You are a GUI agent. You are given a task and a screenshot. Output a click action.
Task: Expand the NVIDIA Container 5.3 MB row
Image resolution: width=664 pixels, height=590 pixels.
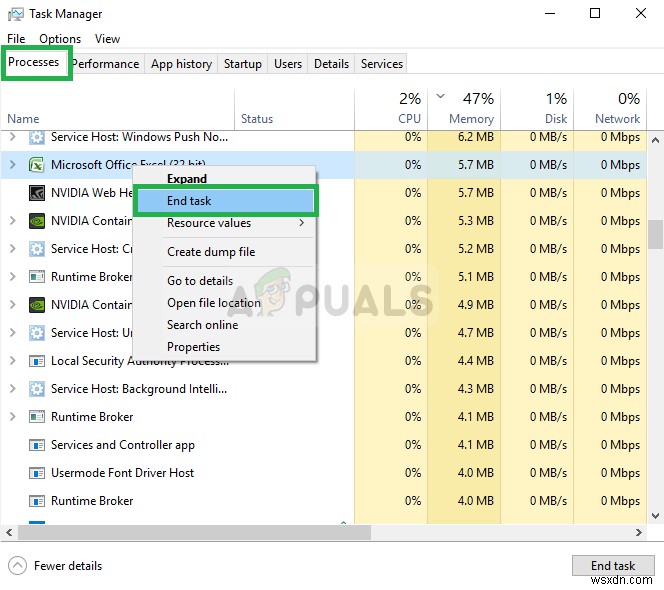13,221
